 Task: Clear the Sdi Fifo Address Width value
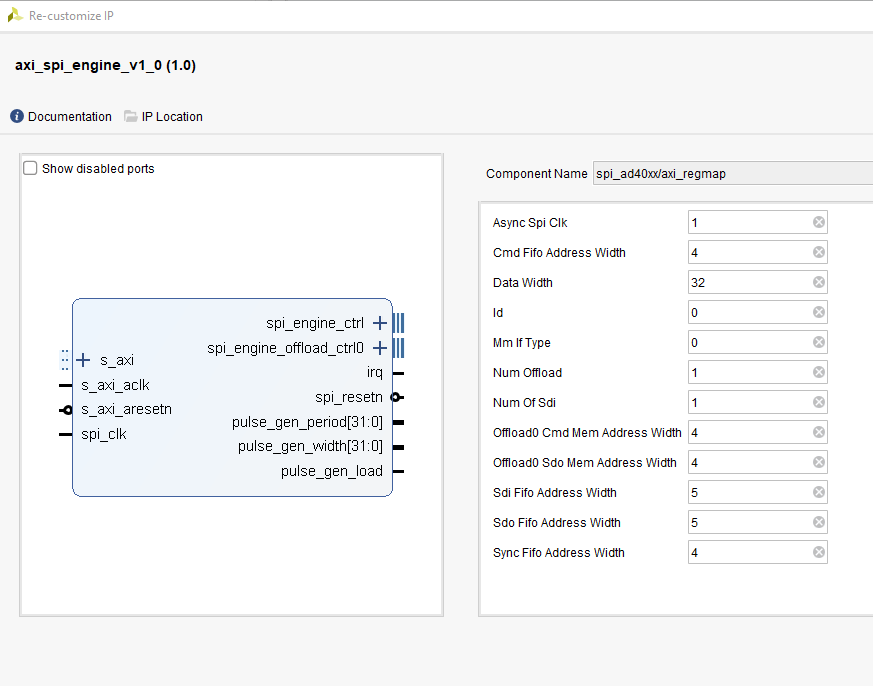click(818, 493)
